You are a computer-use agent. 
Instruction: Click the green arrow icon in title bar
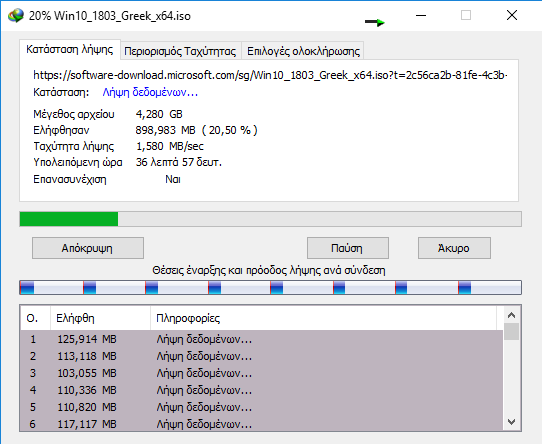375,22
